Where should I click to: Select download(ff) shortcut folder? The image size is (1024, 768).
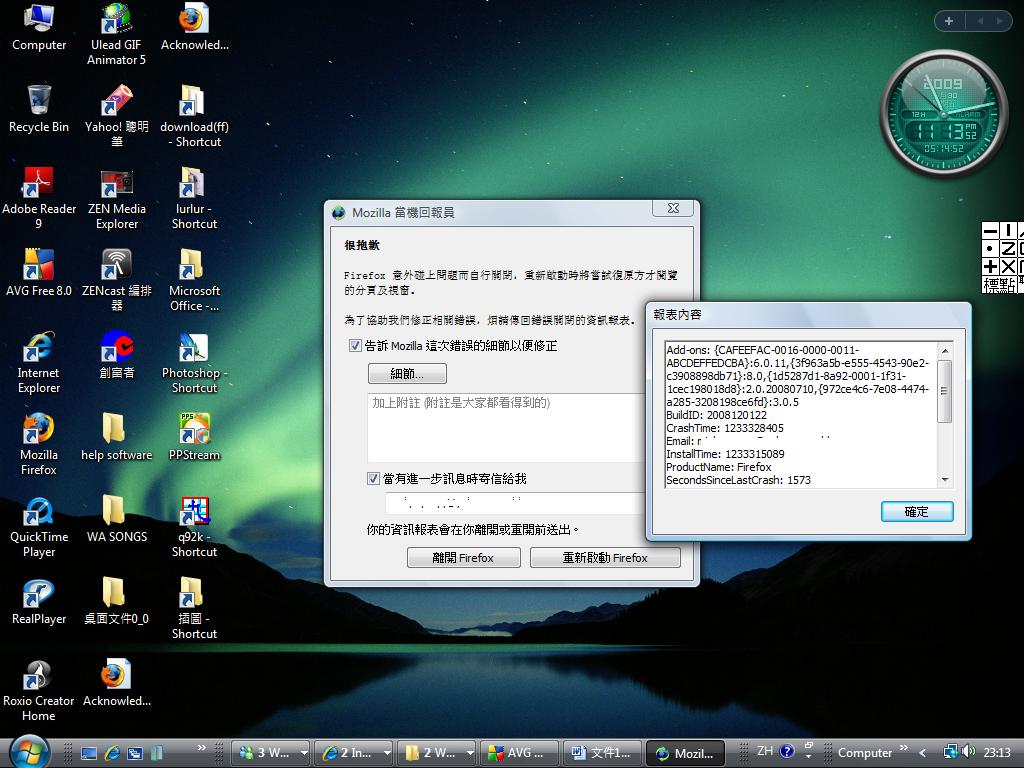[194, 116]
